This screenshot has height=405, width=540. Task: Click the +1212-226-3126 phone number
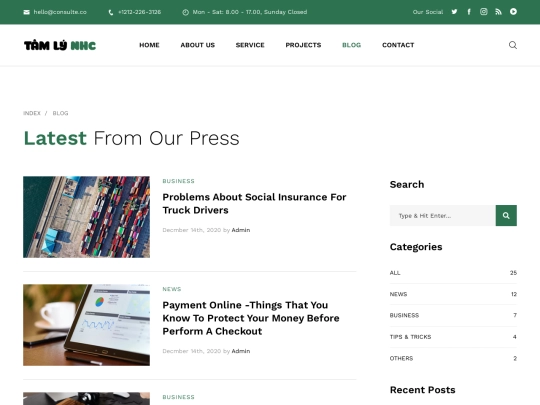pyautogui.click(x=139, y=12)
